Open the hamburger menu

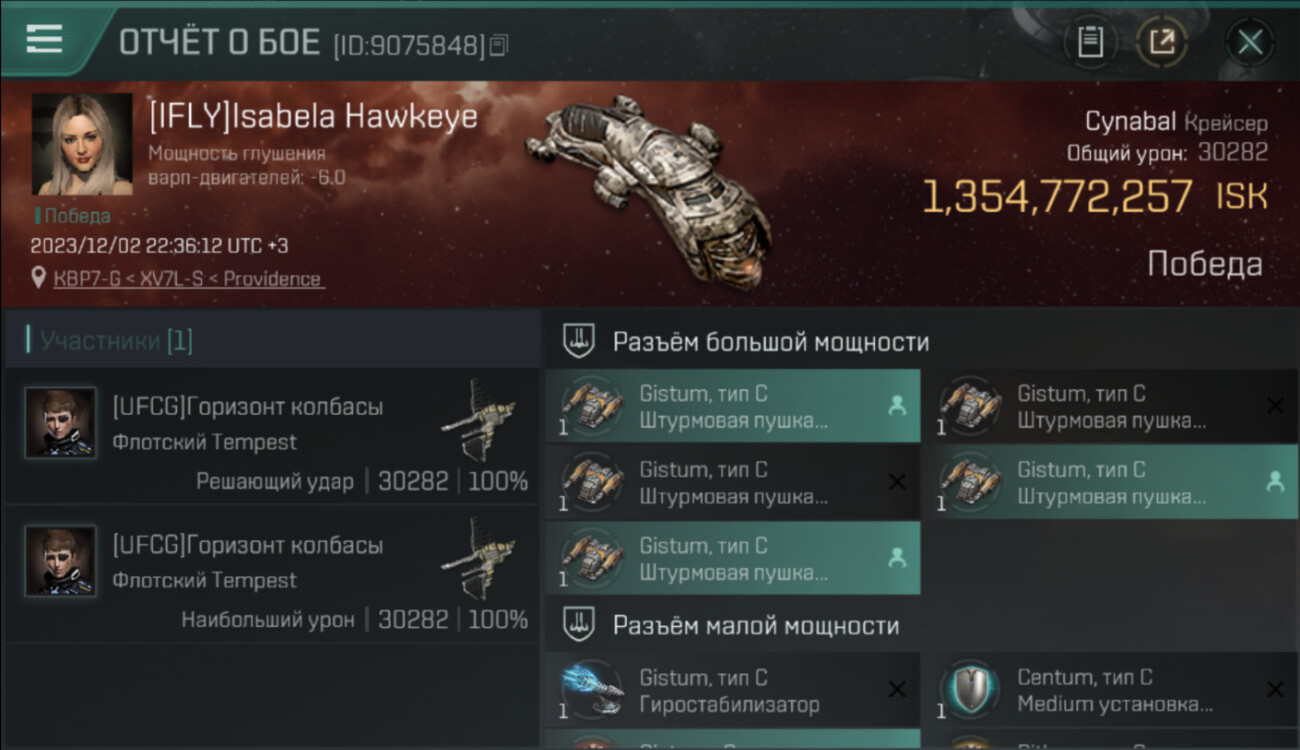tap(44, 39)
